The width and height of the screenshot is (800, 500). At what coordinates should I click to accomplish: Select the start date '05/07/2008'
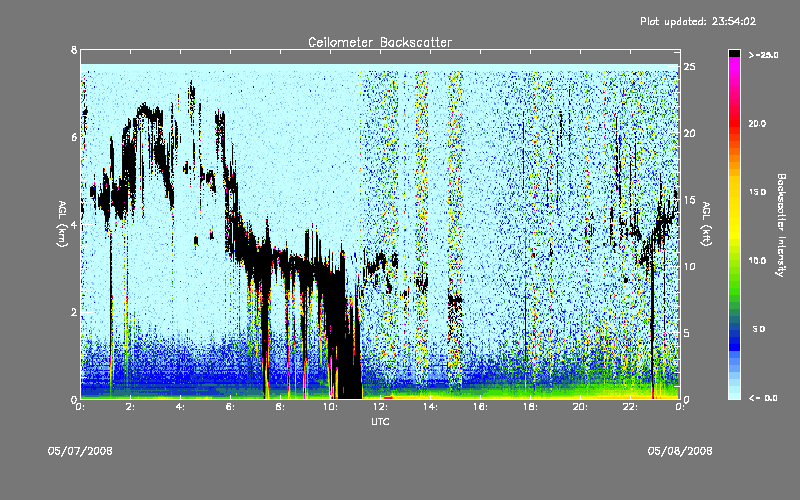pos(80,451)
